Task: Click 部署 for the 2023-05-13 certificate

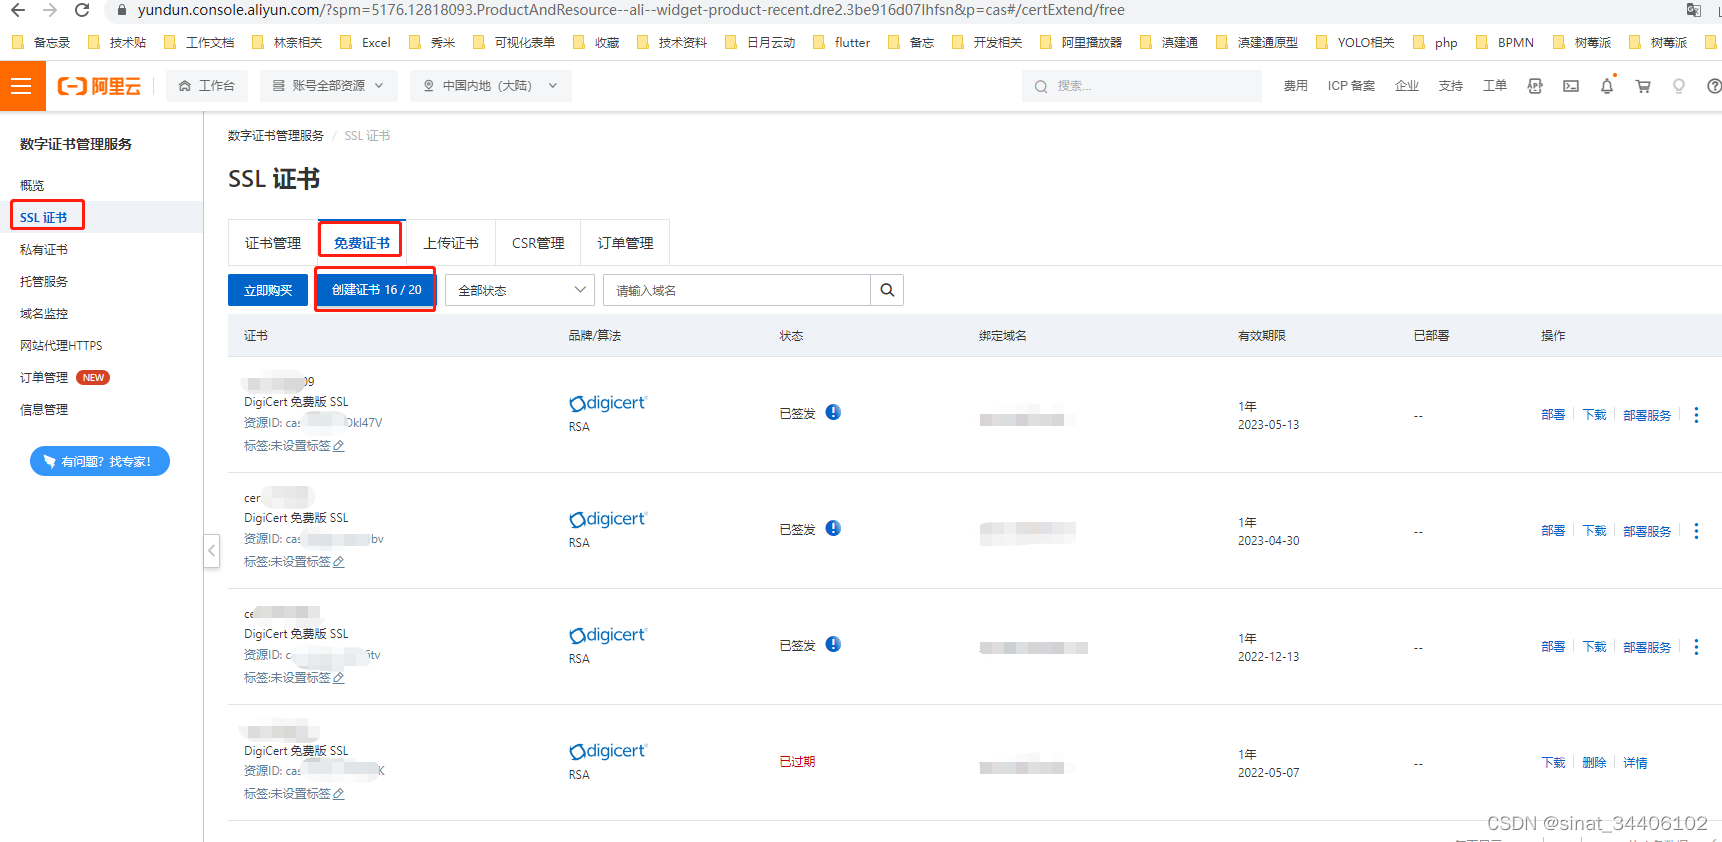Action: (x=1553, y=415)
